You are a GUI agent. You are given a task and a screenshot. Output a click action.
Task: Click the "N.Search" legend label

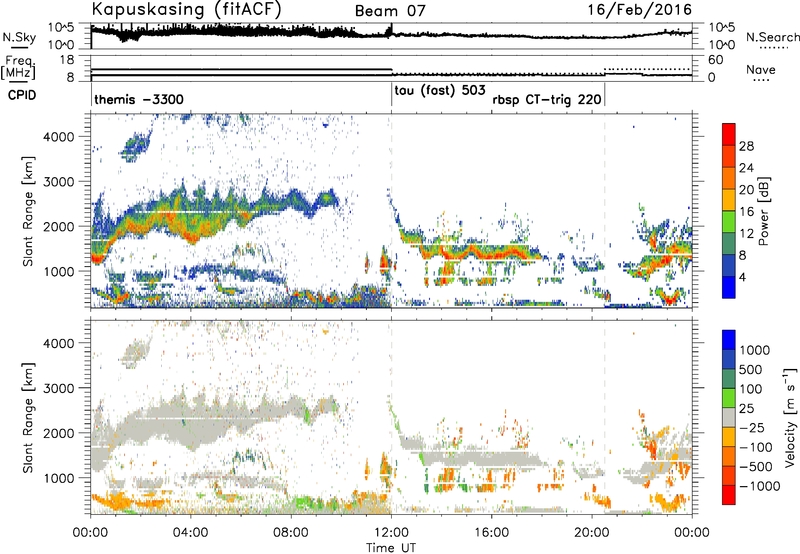click(x=773, y=37)
